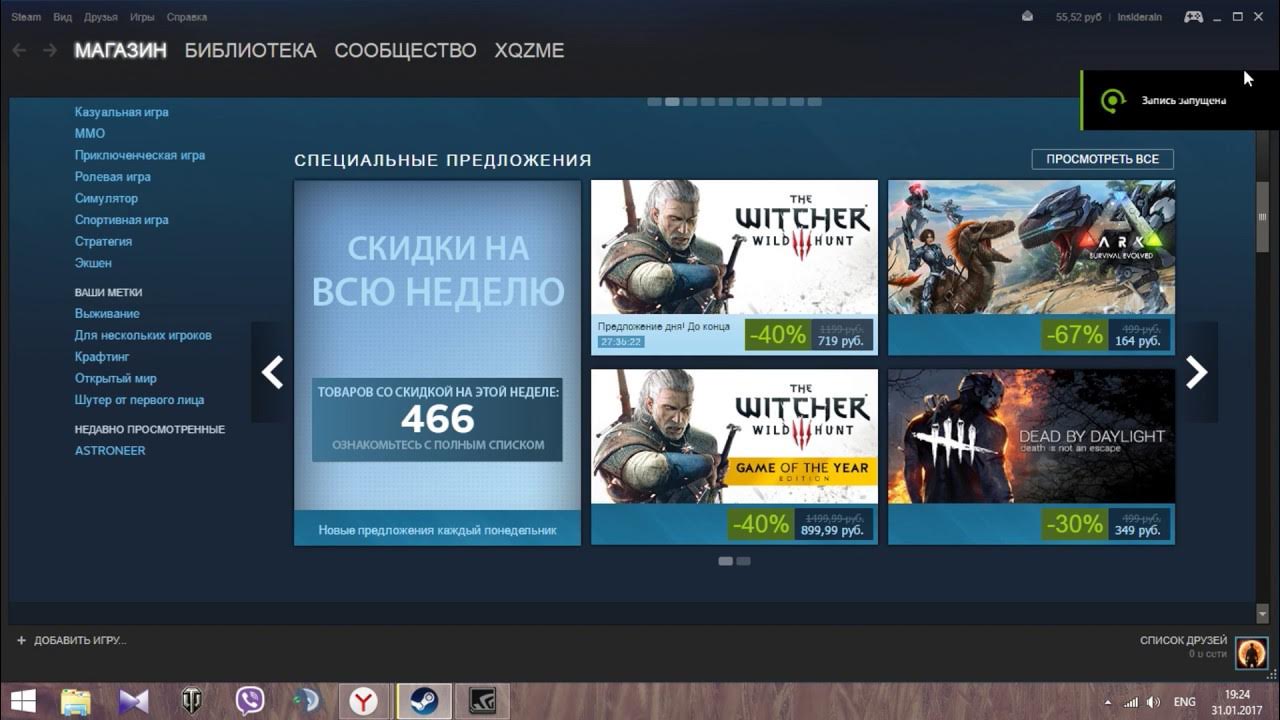Image resolution: width=1280 pixels, height=720 pixels.
Task: Open the Steam menu
Action: (x=26, y=17)
